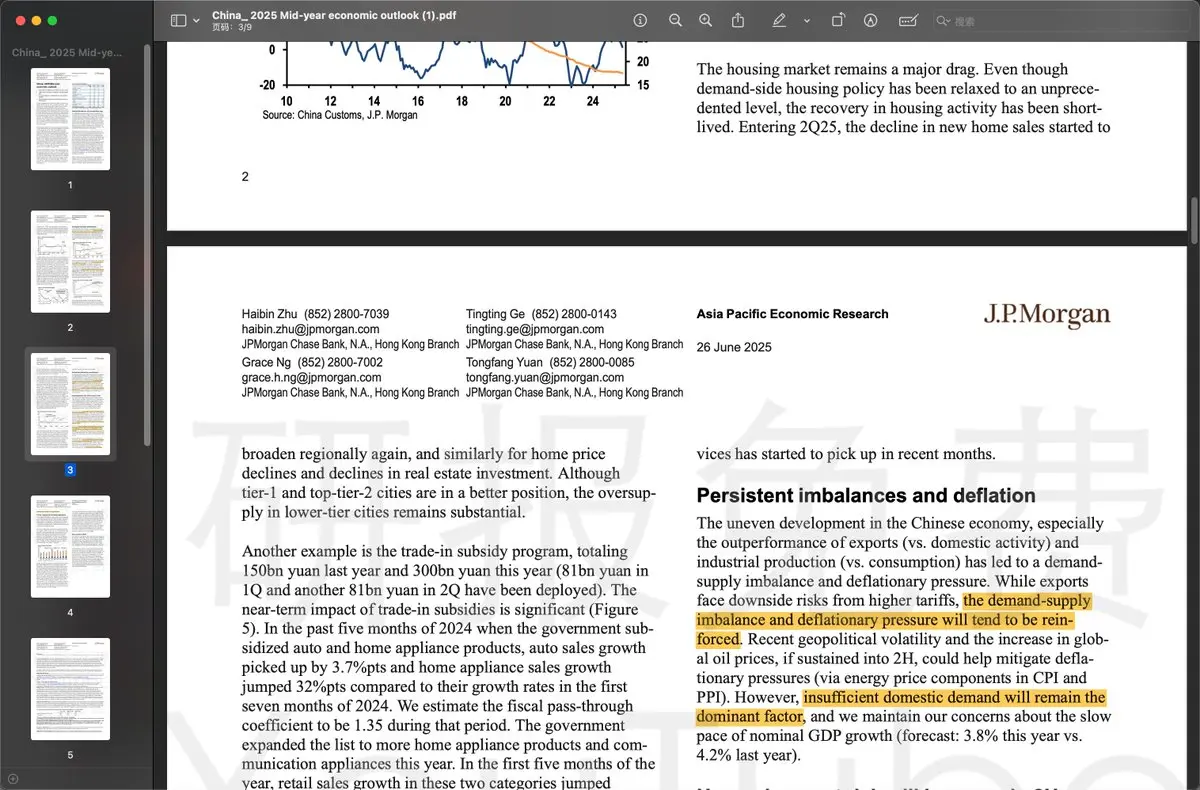Open page 1 thumbnail in sidebar
Viewport: 1200px width, 790px height.
click(70, 120)
